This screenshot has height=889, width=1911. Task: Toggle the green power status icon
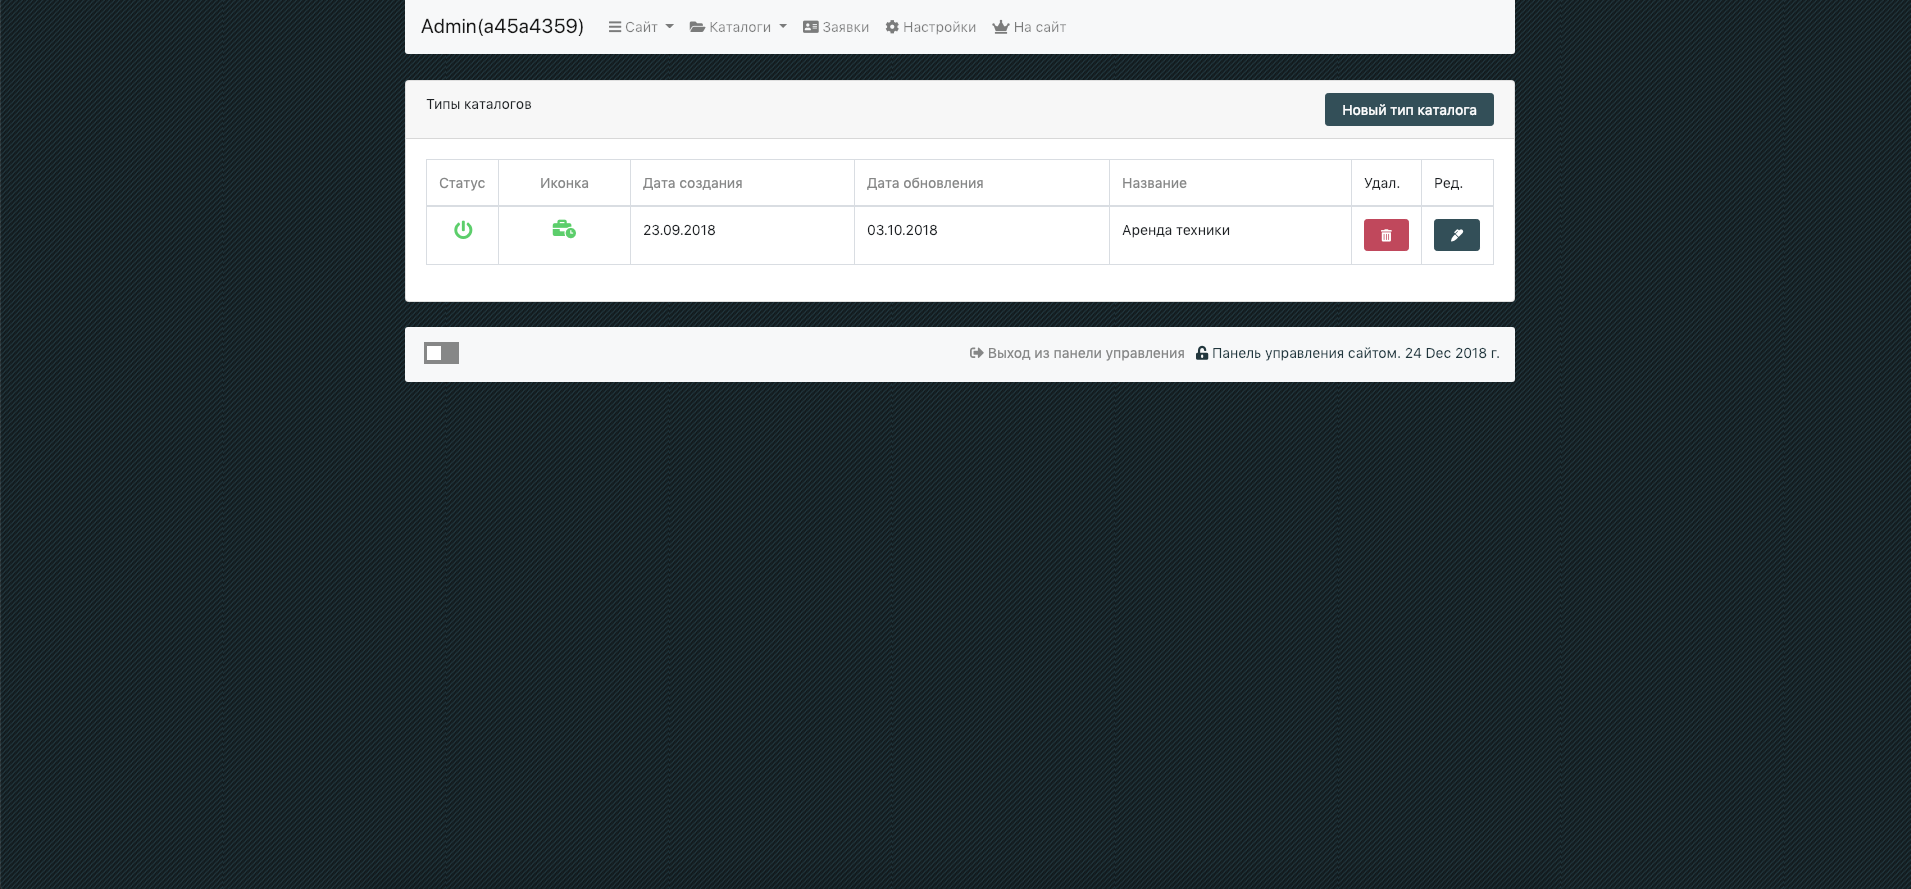pyautogui.click(x=463, y=230)
